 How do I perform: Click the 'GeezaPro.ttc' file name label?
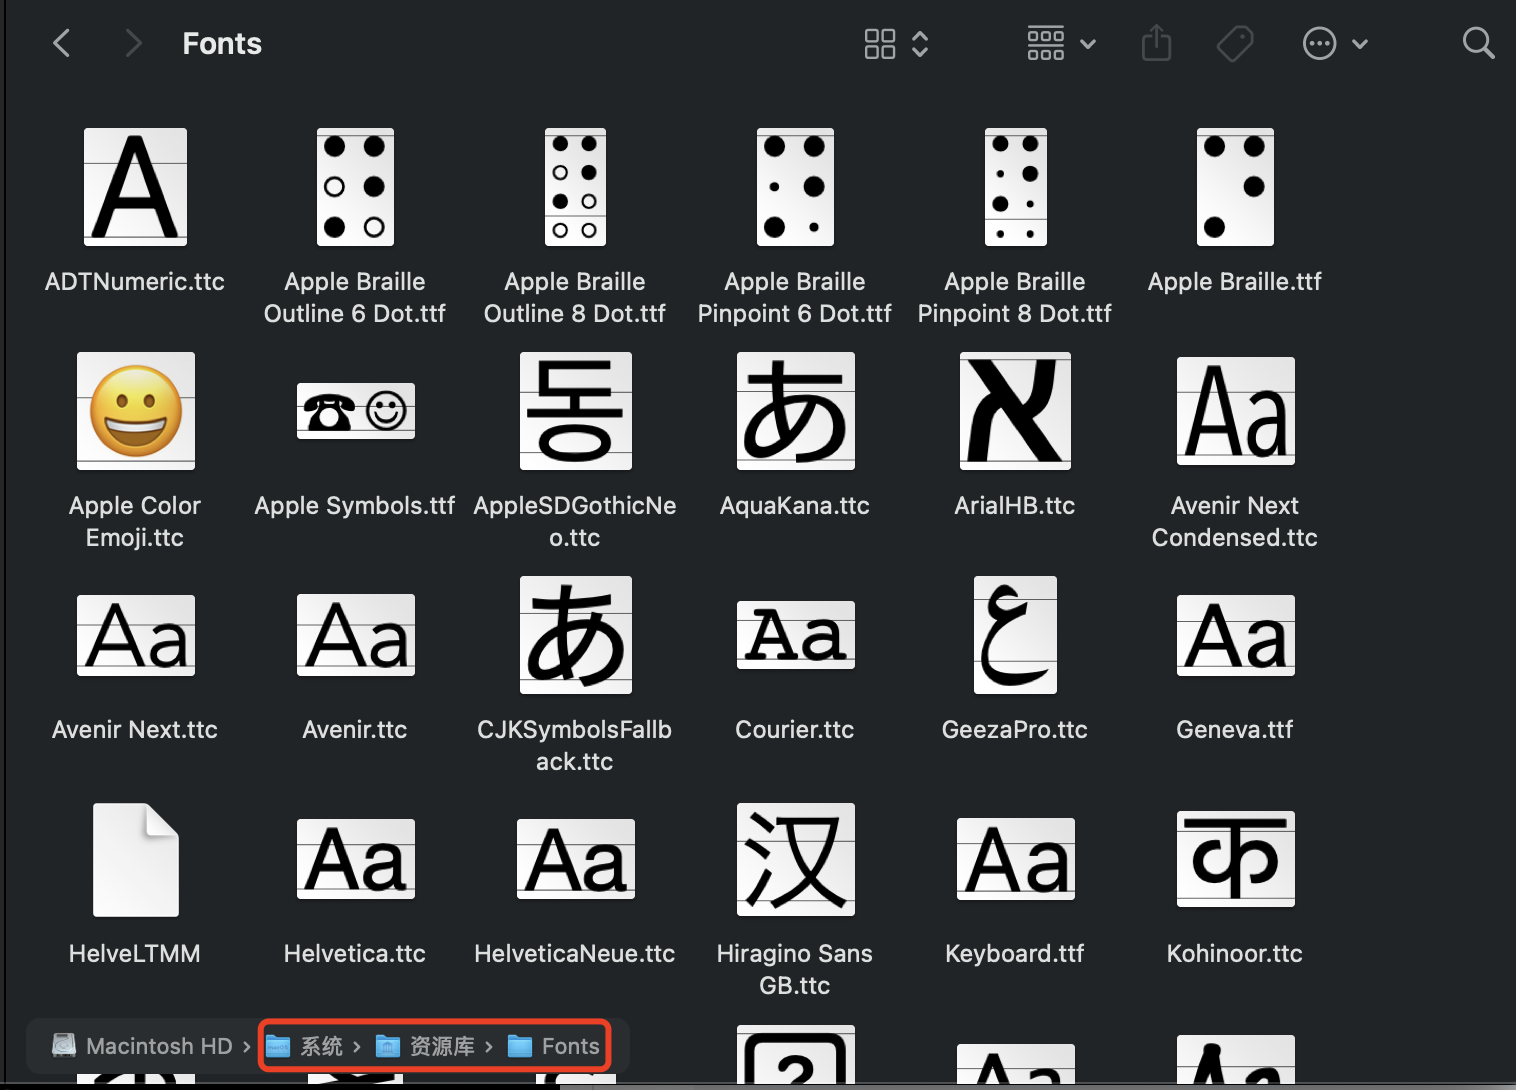[x=1015, y=730]
